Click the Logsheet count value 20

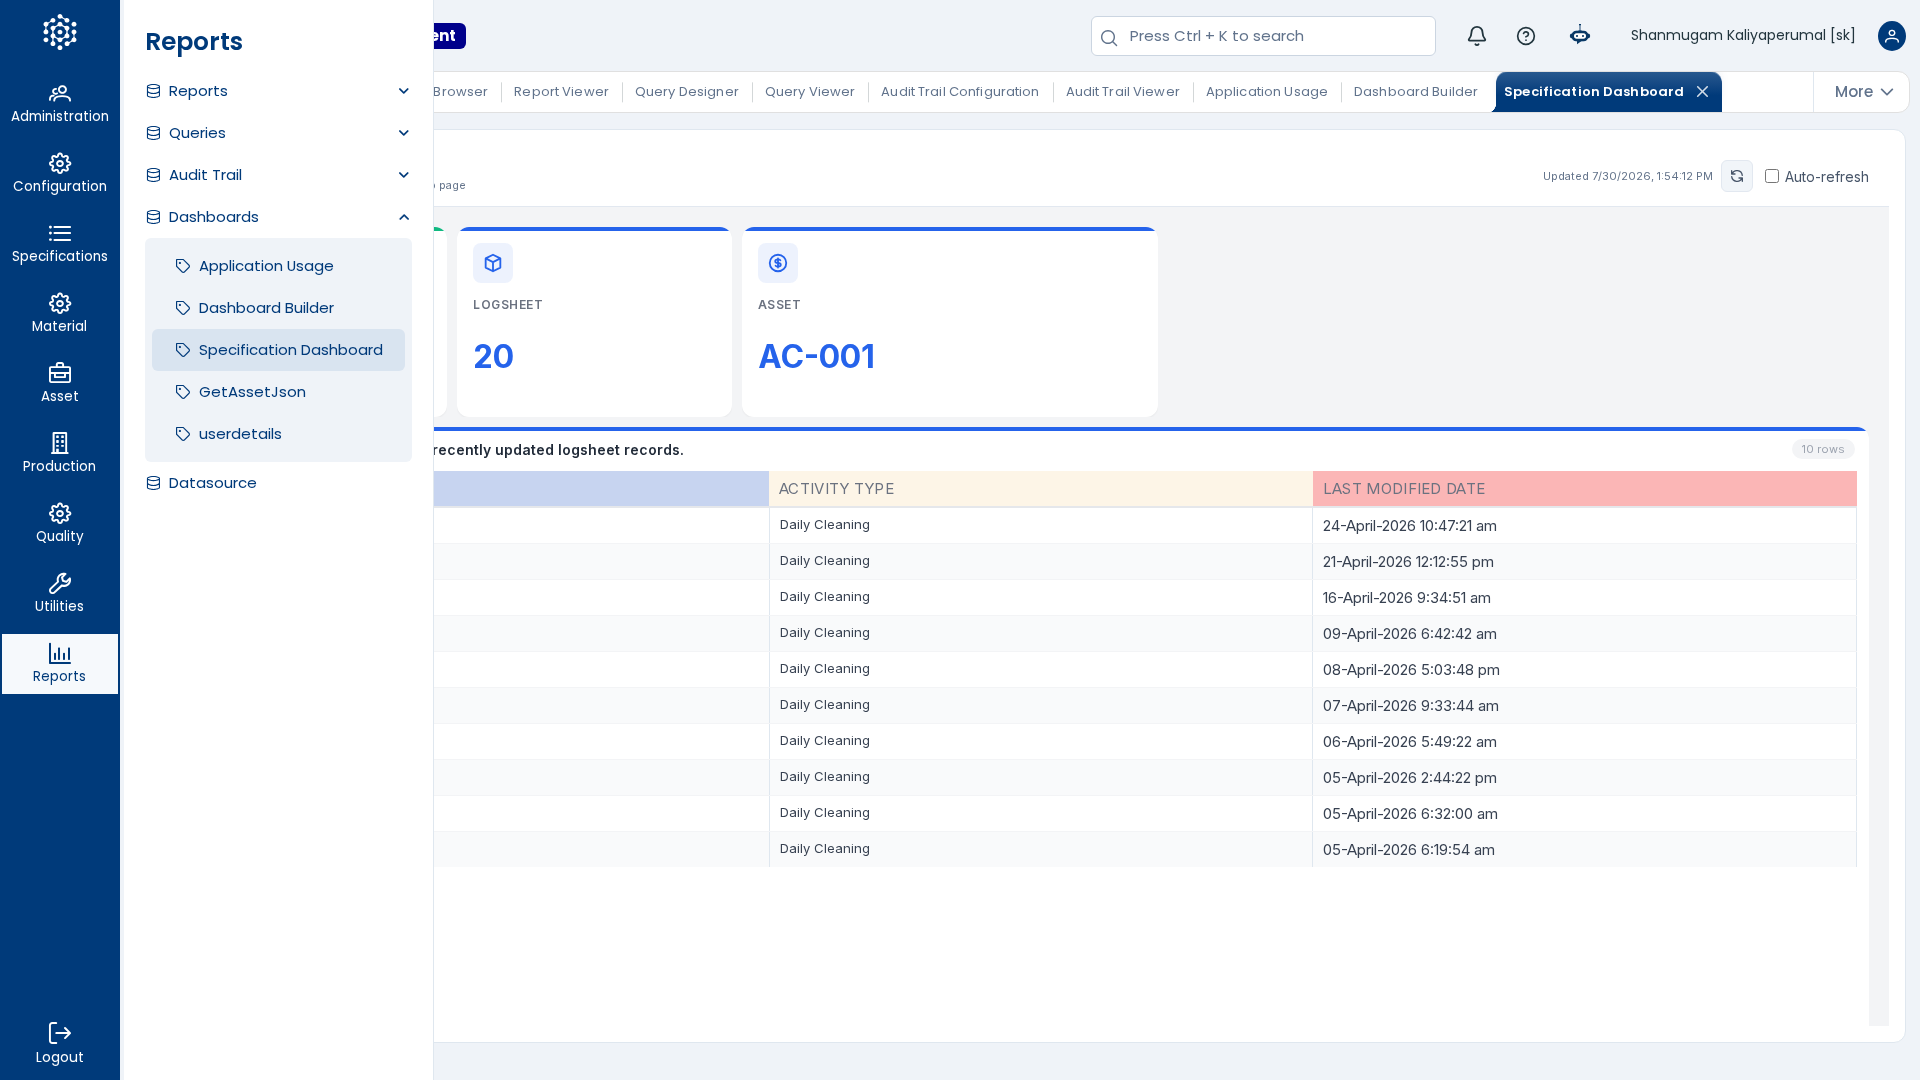click(x=493, y=357)
